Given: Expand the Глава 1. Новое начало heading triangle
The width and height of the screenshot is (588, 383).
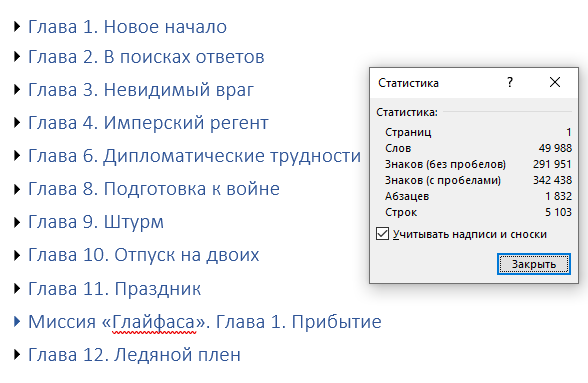Looking at the screenshot, I should click(17, 27).
